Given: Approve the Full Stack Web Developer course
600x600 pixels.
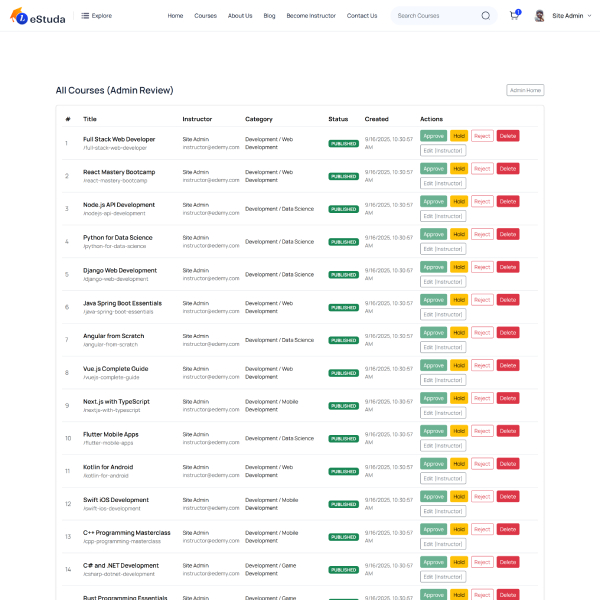Looking at the screenshot, I should pos(433,136).
